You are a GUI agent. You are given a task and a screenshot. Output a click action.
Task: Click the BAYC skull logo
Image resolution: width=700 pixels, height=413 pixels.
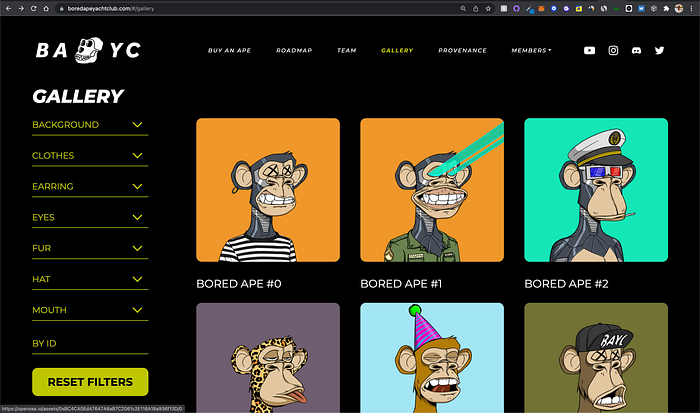(88, 50)
